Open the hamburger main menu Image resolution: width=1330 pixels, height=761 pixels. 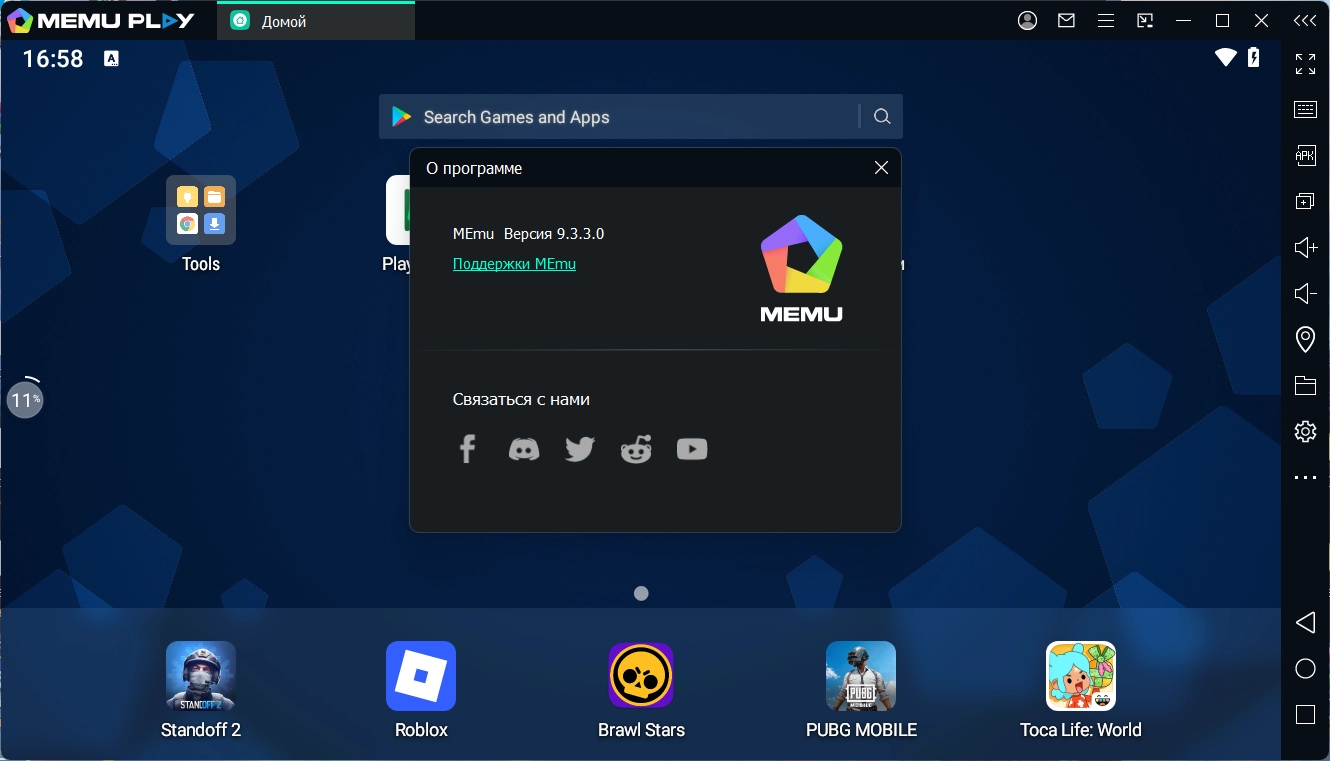click(1106, 20)
